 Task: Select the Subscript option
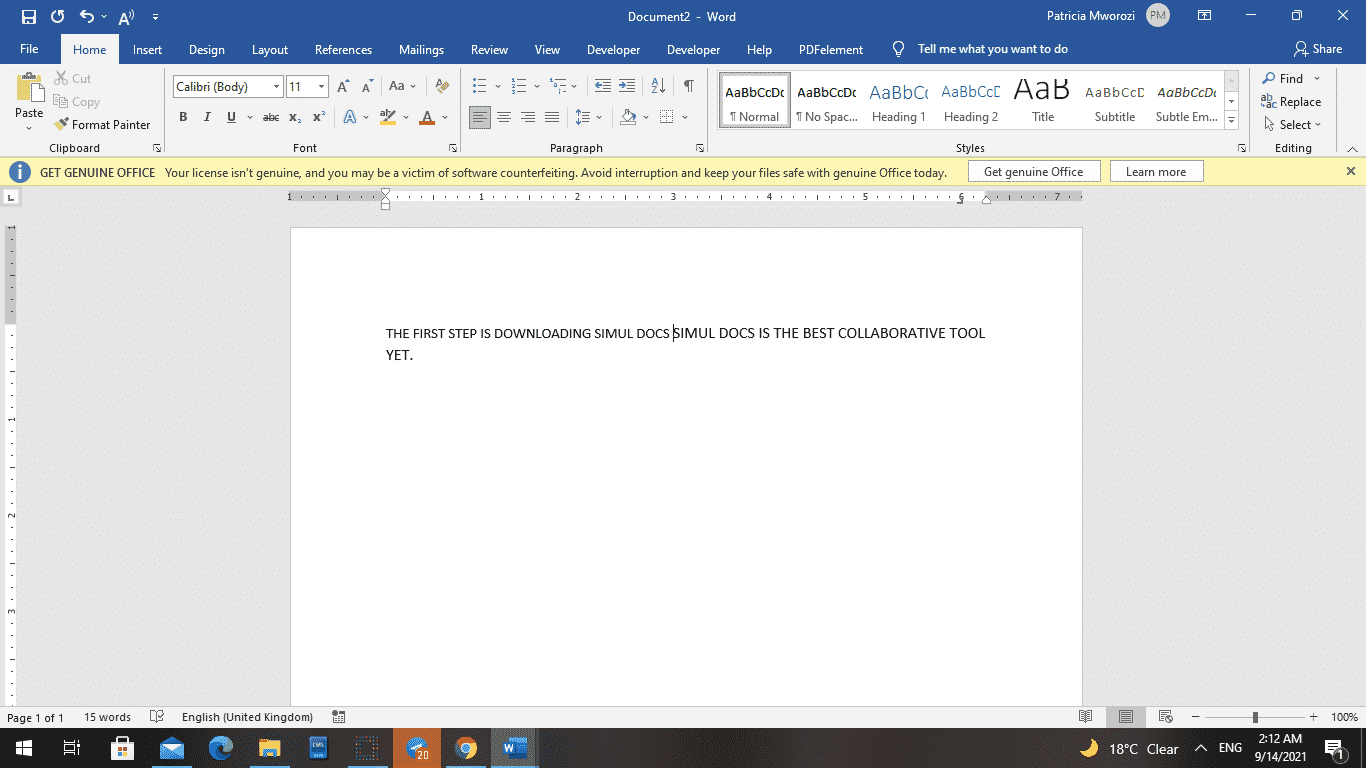(295, 117)
